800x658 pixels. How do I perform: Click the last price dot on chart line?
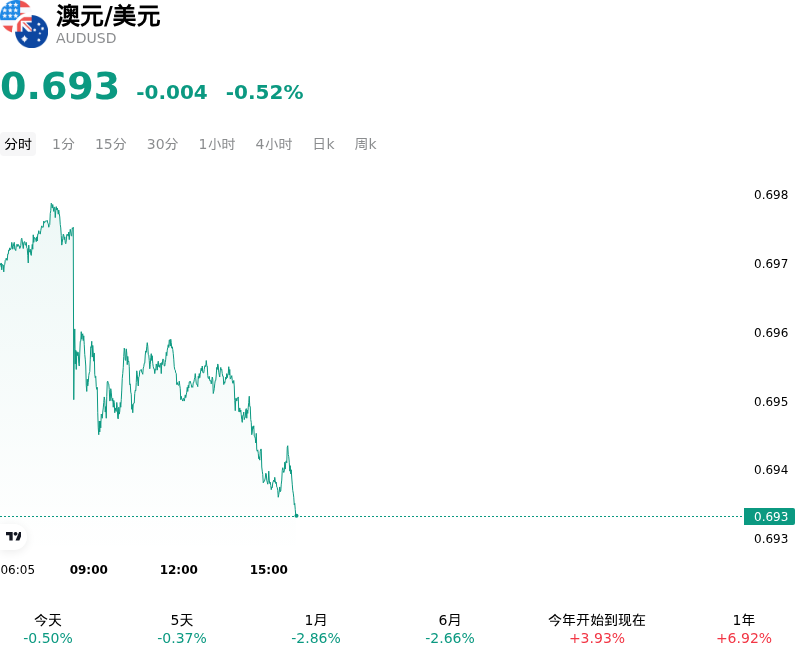296,516
